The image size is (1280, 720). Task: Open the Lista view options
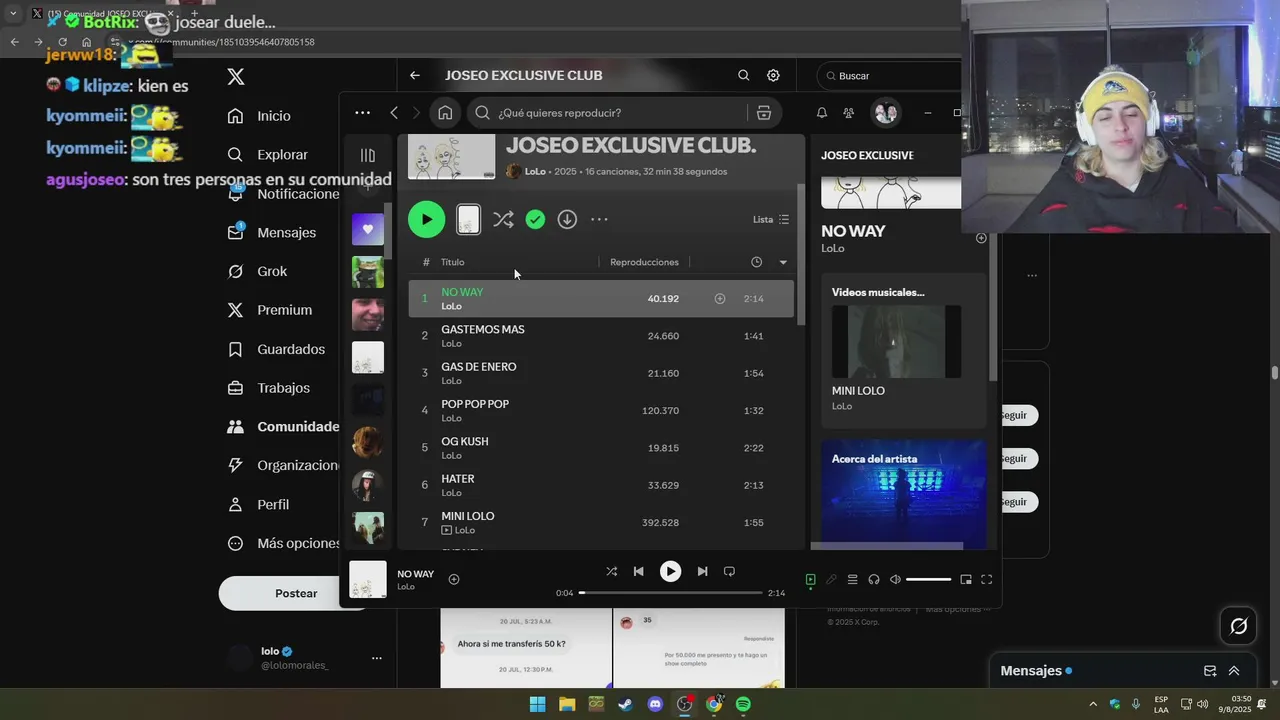coord(771,219)
